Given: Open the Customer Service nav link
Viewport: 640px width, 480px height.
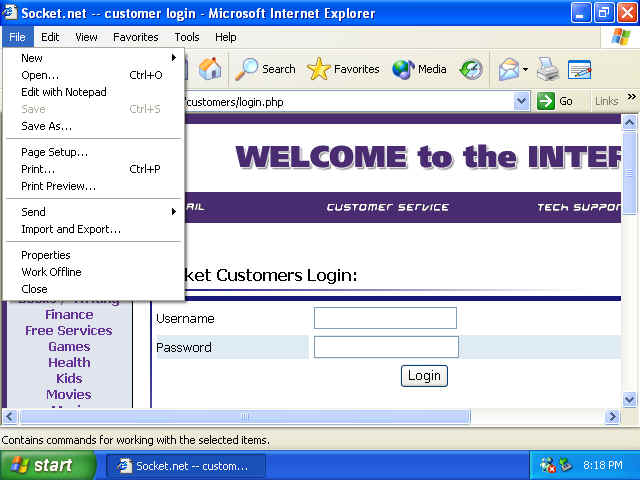Looking at the screenshot, I should pos(387,207).
